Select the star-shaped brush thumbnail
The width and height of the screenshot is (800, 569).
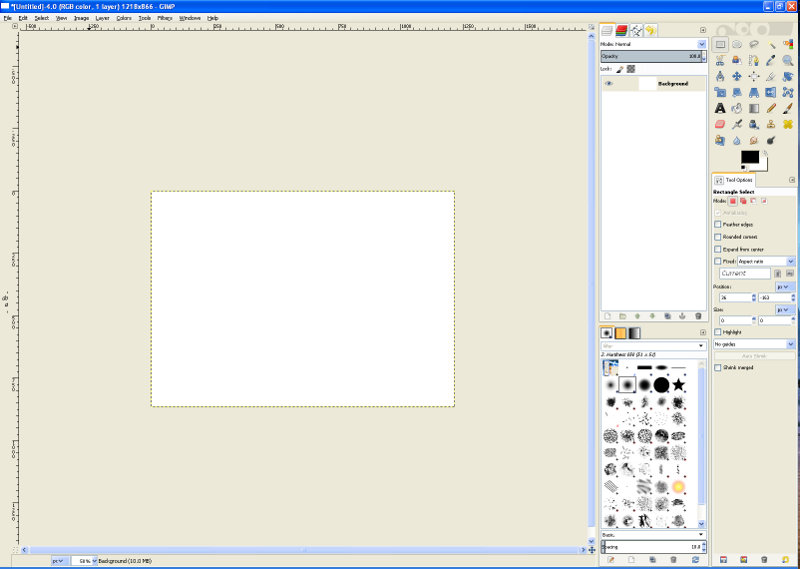pyautogui.click(x=679, y=385)
